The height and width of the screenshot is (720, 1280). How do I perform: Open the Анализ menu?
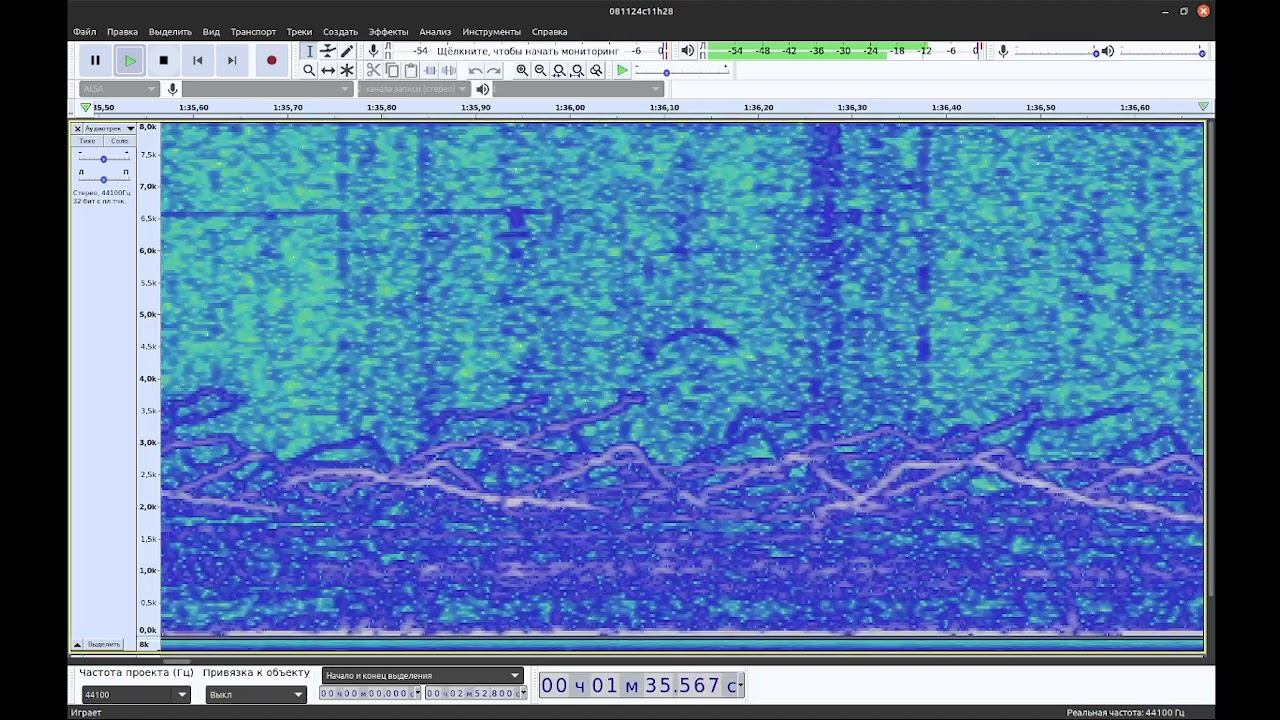pyautogui.click(x=435, y=32)
